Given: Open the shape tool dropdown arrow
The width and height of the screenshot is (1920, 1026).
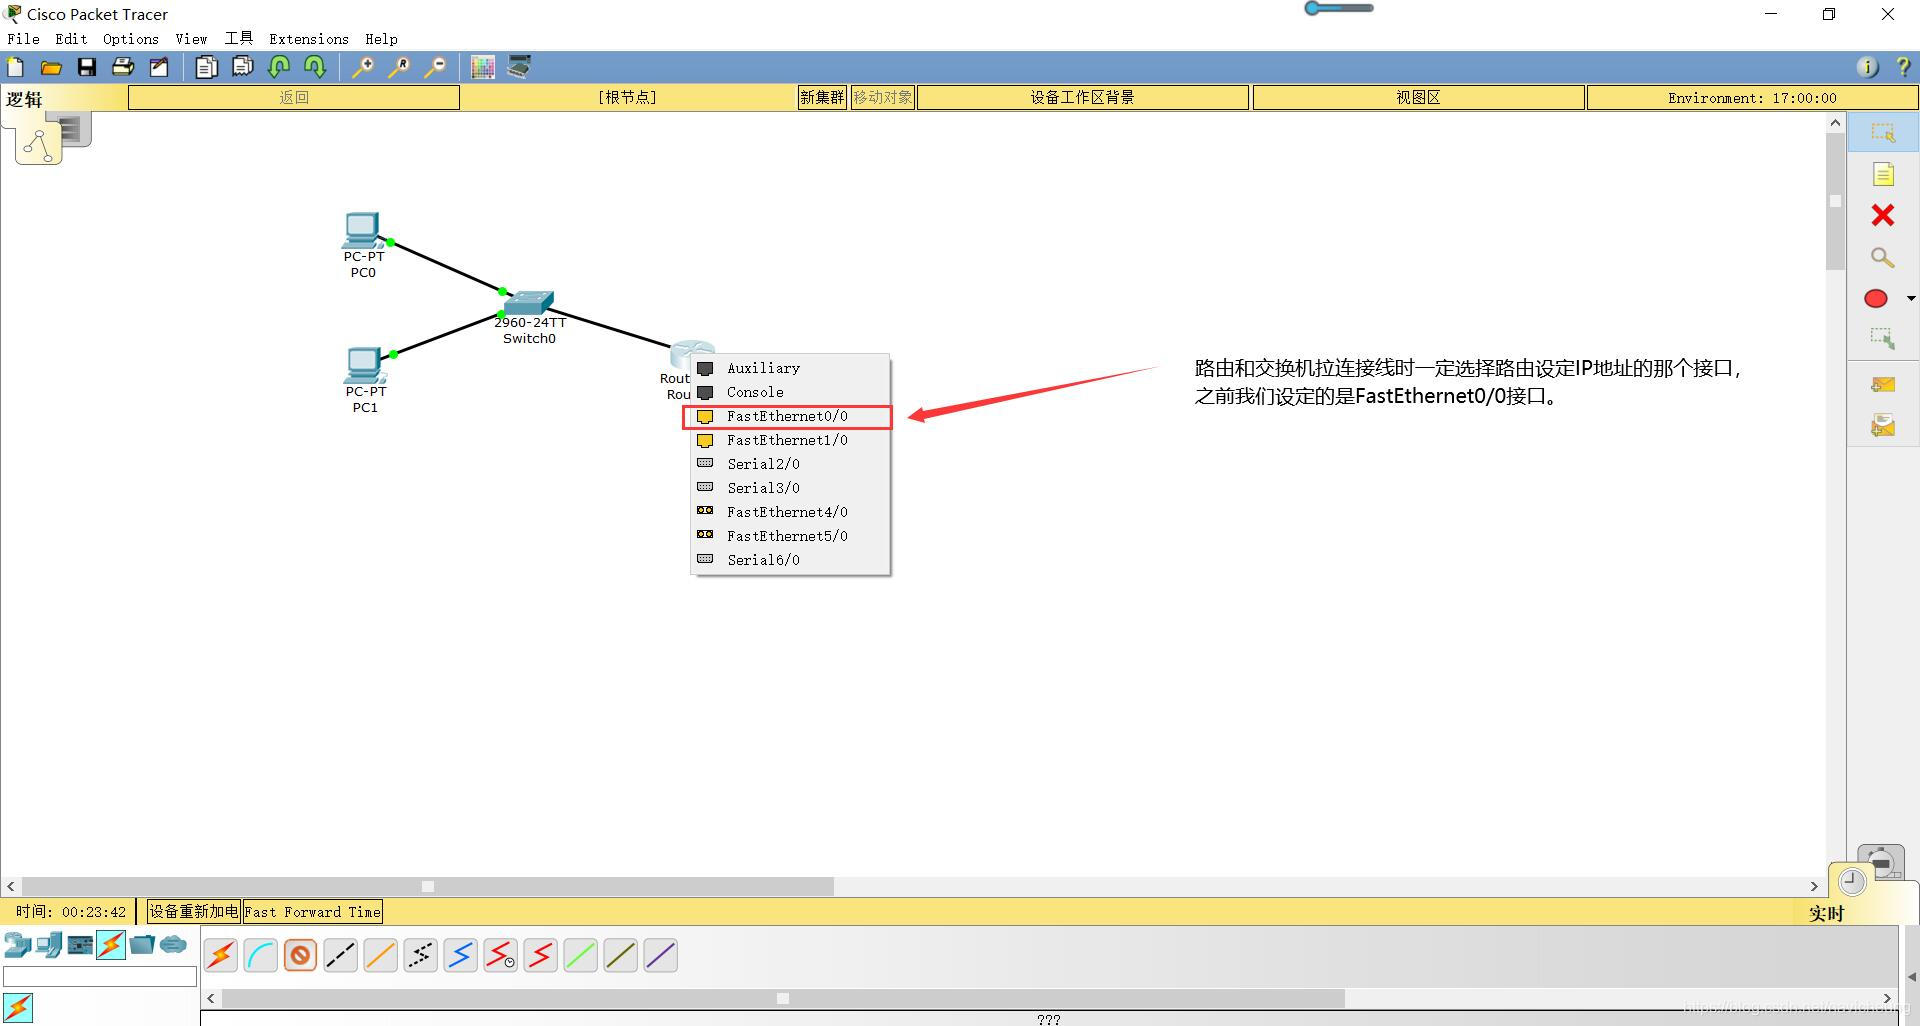Looking at the screenshot, I should click(1911, 298).
